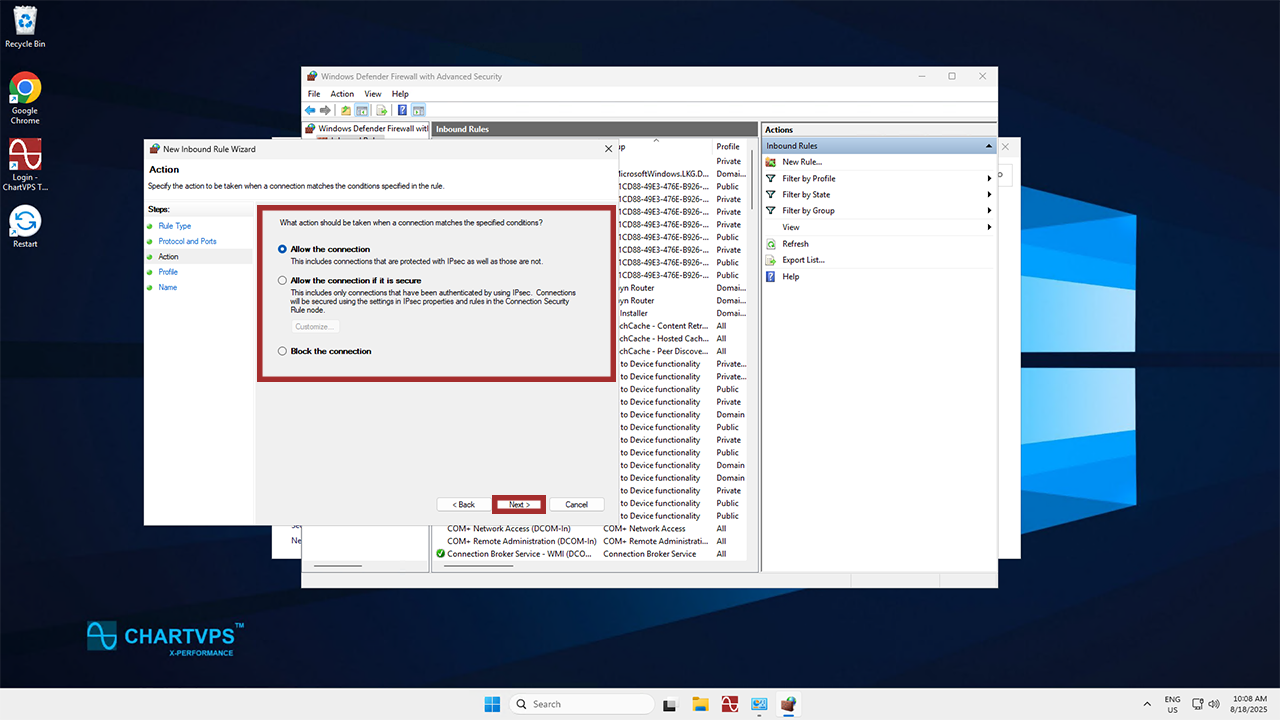Collapse the Inbound Rules actions section

[x=989, y=146]
